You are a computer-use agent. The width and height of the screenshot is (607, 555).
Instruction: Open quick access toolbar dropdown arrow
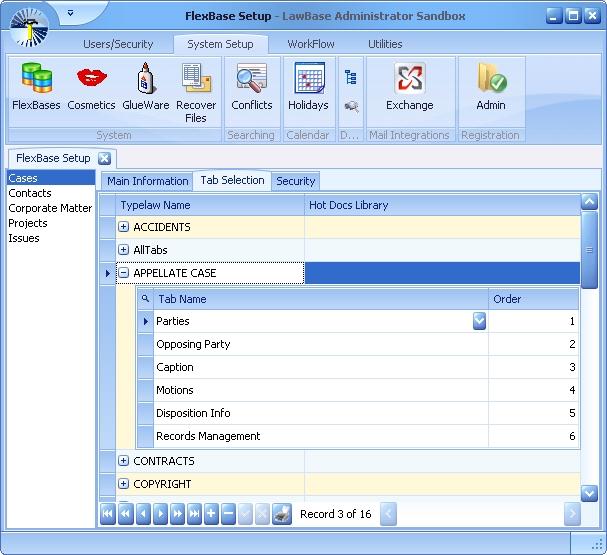point(70,13)
